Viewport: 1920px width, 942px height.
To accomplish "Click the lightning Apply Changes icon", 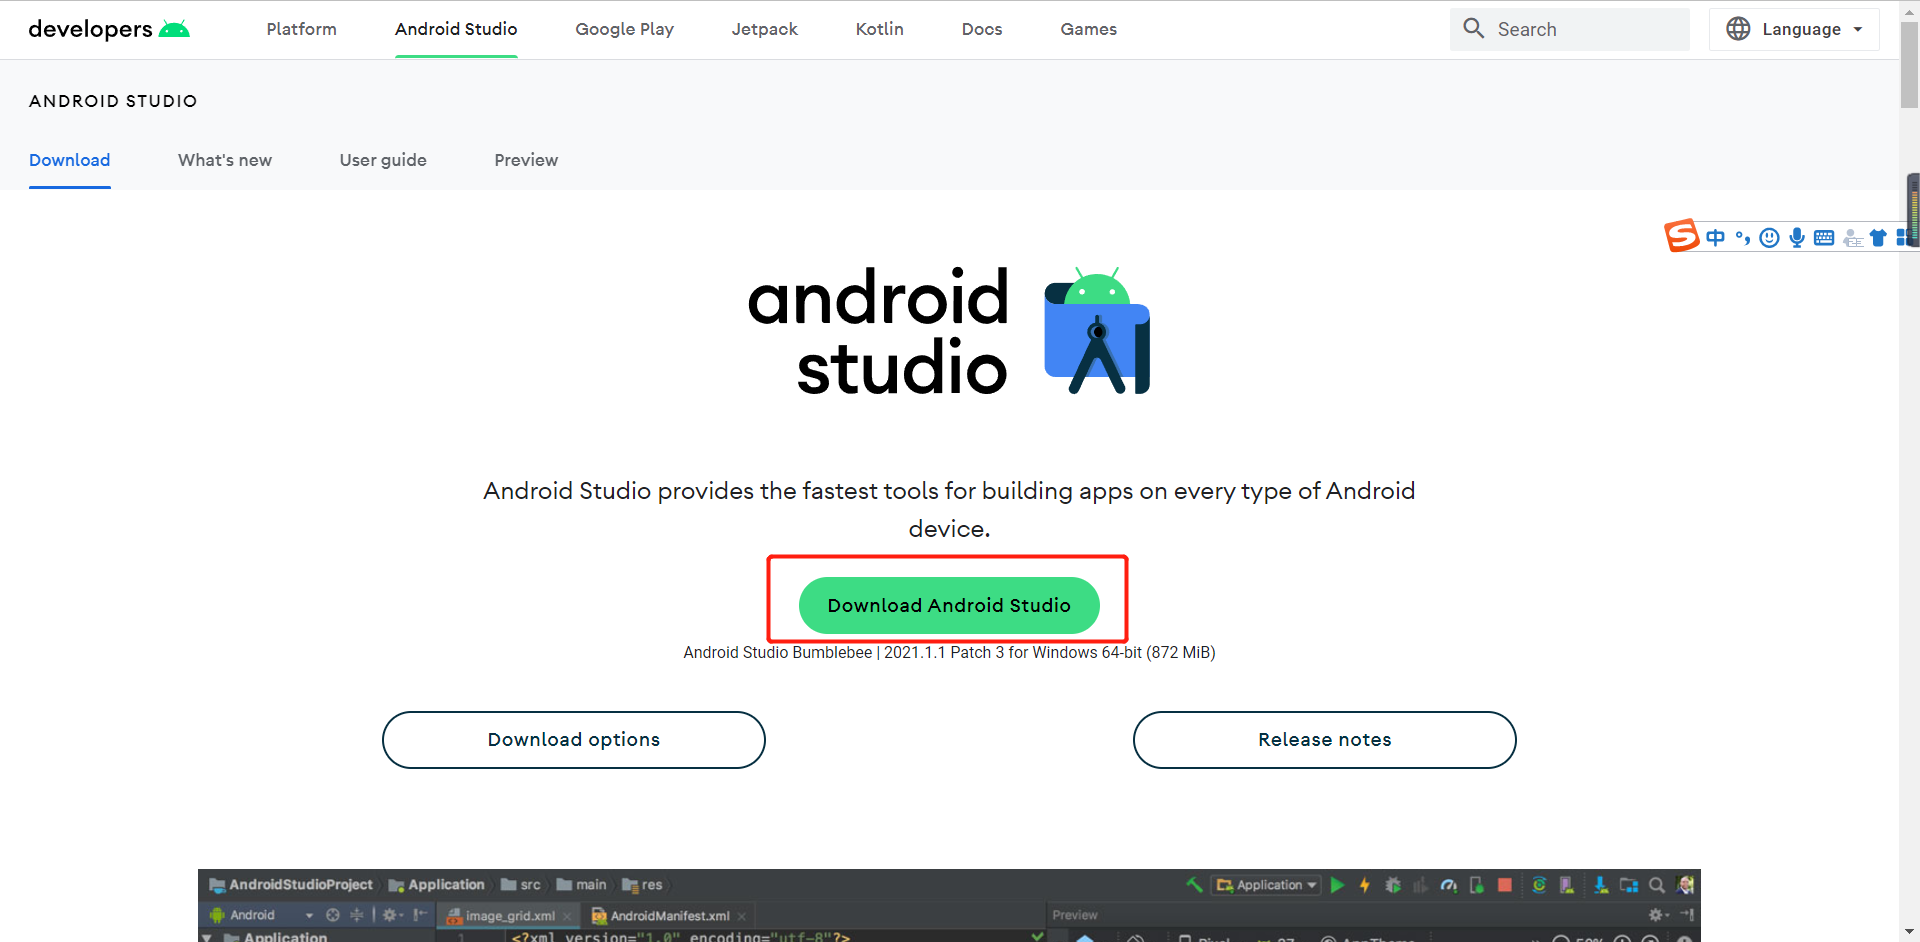I will pyautogui.click(x=1364, y=885).
